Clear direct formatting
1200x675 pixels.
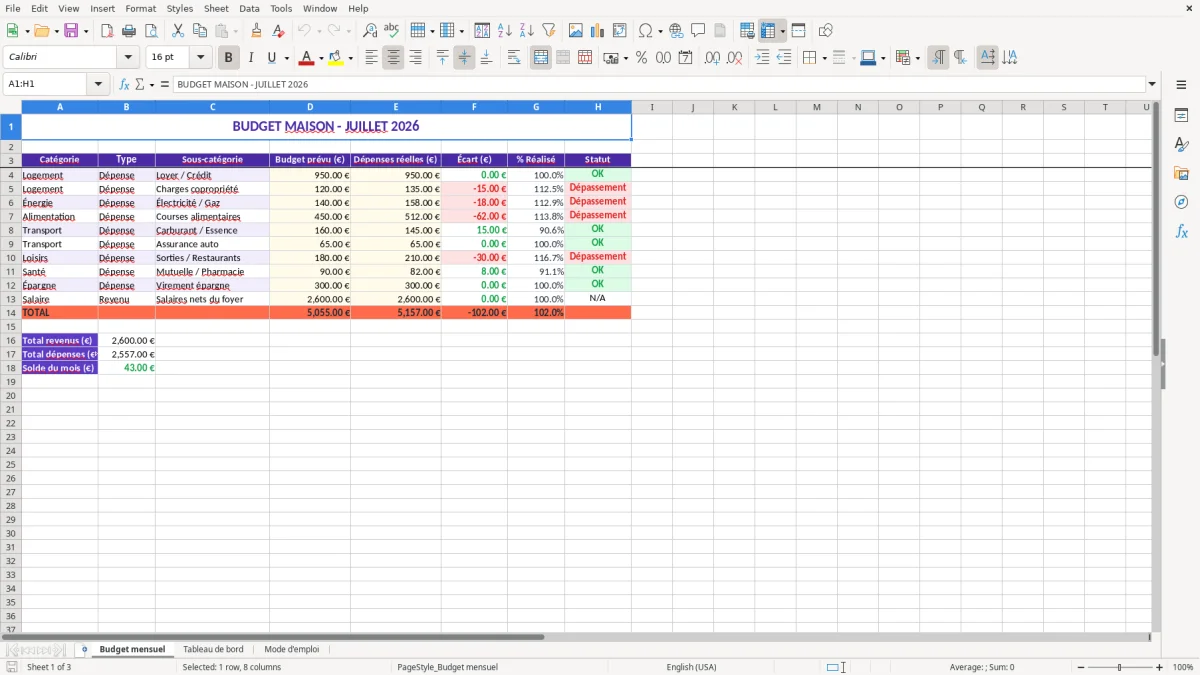point(278,31)
